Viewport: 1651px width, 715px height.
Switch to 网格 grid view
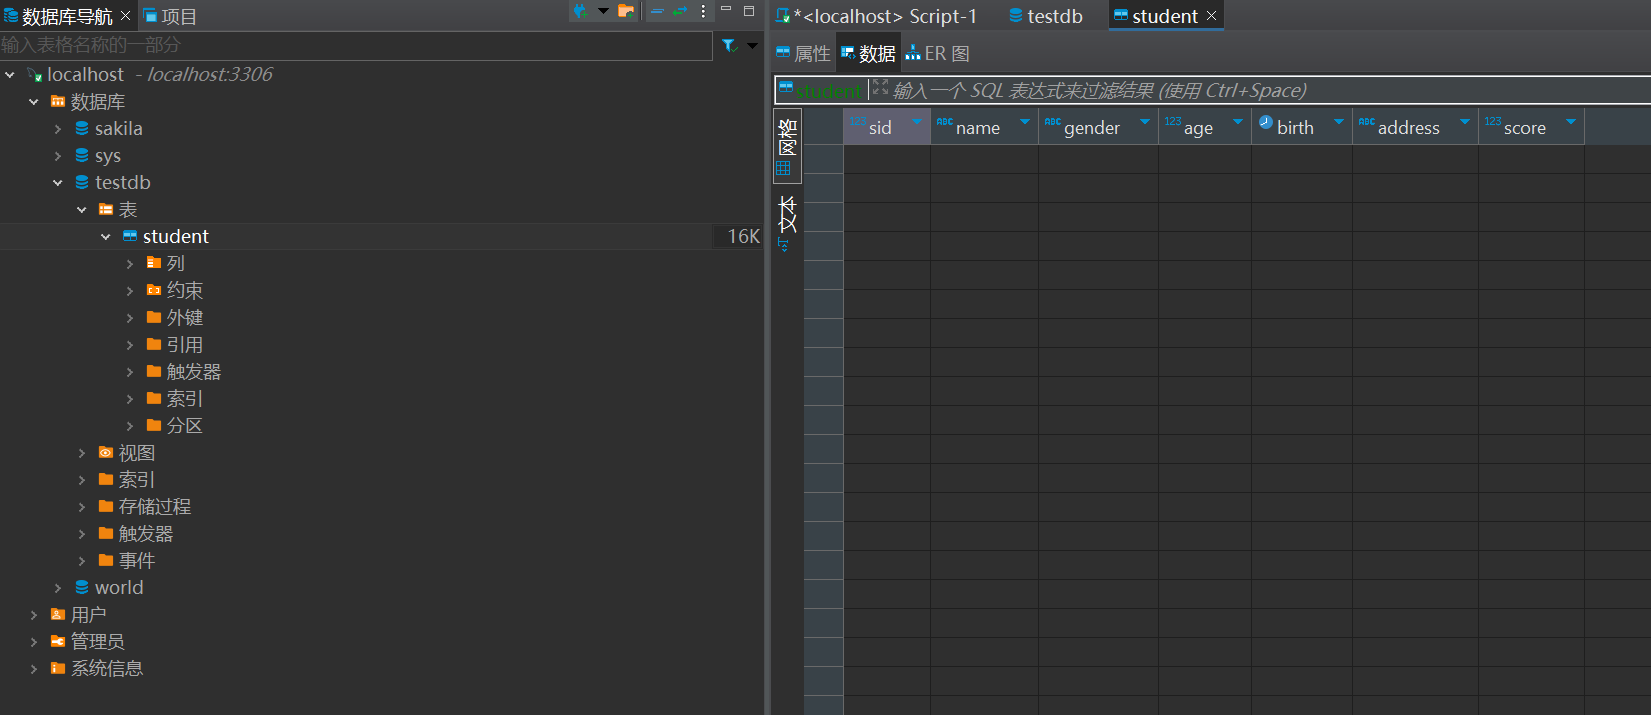[787, 146]
